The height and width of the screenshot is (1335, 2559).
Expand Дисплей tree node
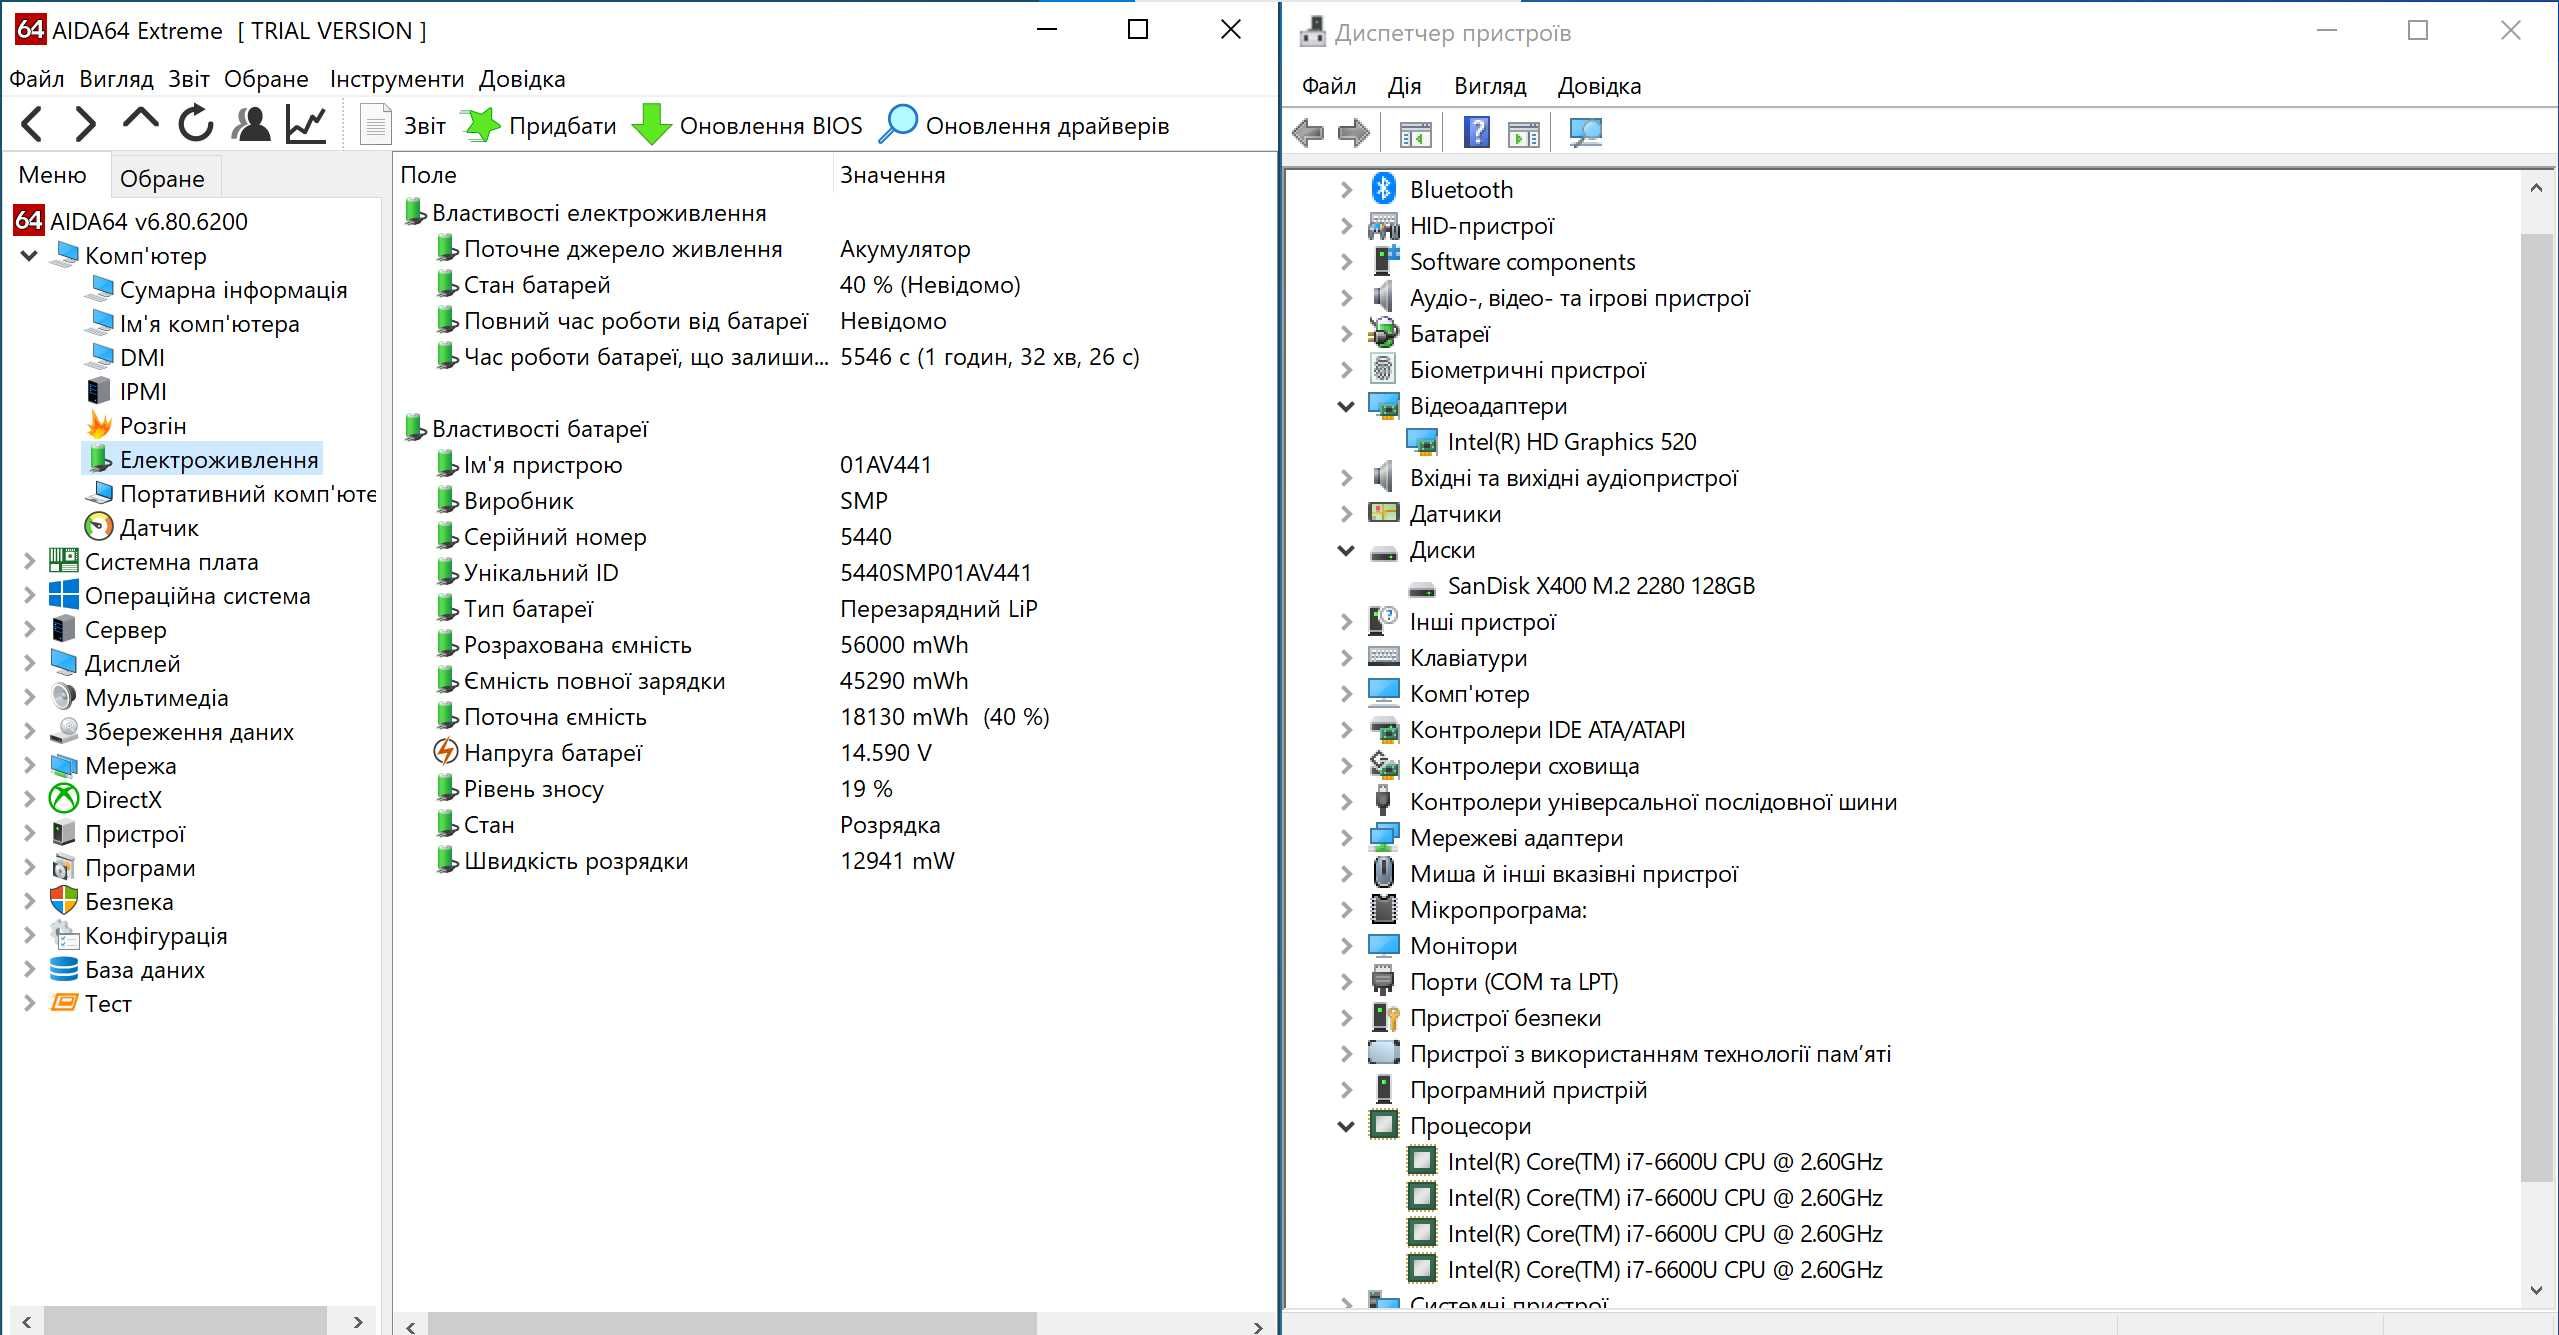click(x=29, y=664)
